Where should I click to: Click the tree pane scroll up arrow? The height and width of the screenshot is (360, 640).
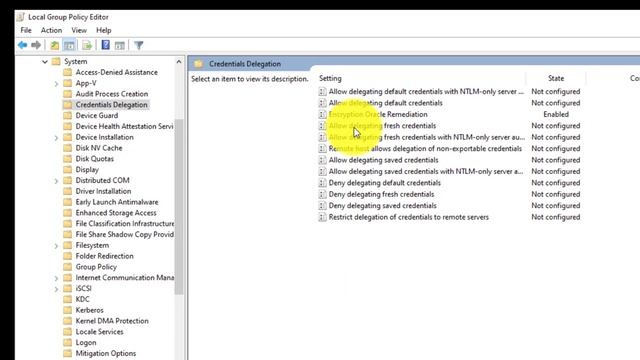tap(179, 62)
